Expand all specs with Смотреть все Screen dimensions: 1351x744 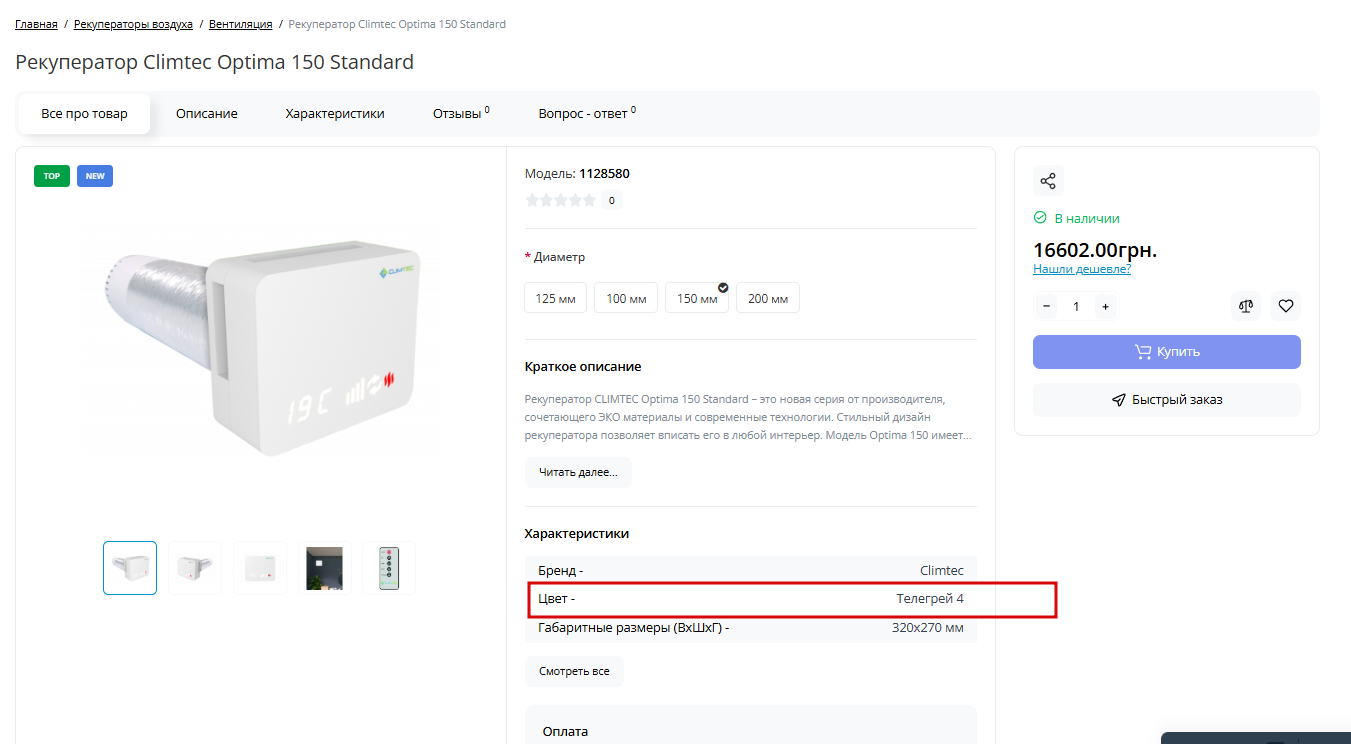[574, 671]
